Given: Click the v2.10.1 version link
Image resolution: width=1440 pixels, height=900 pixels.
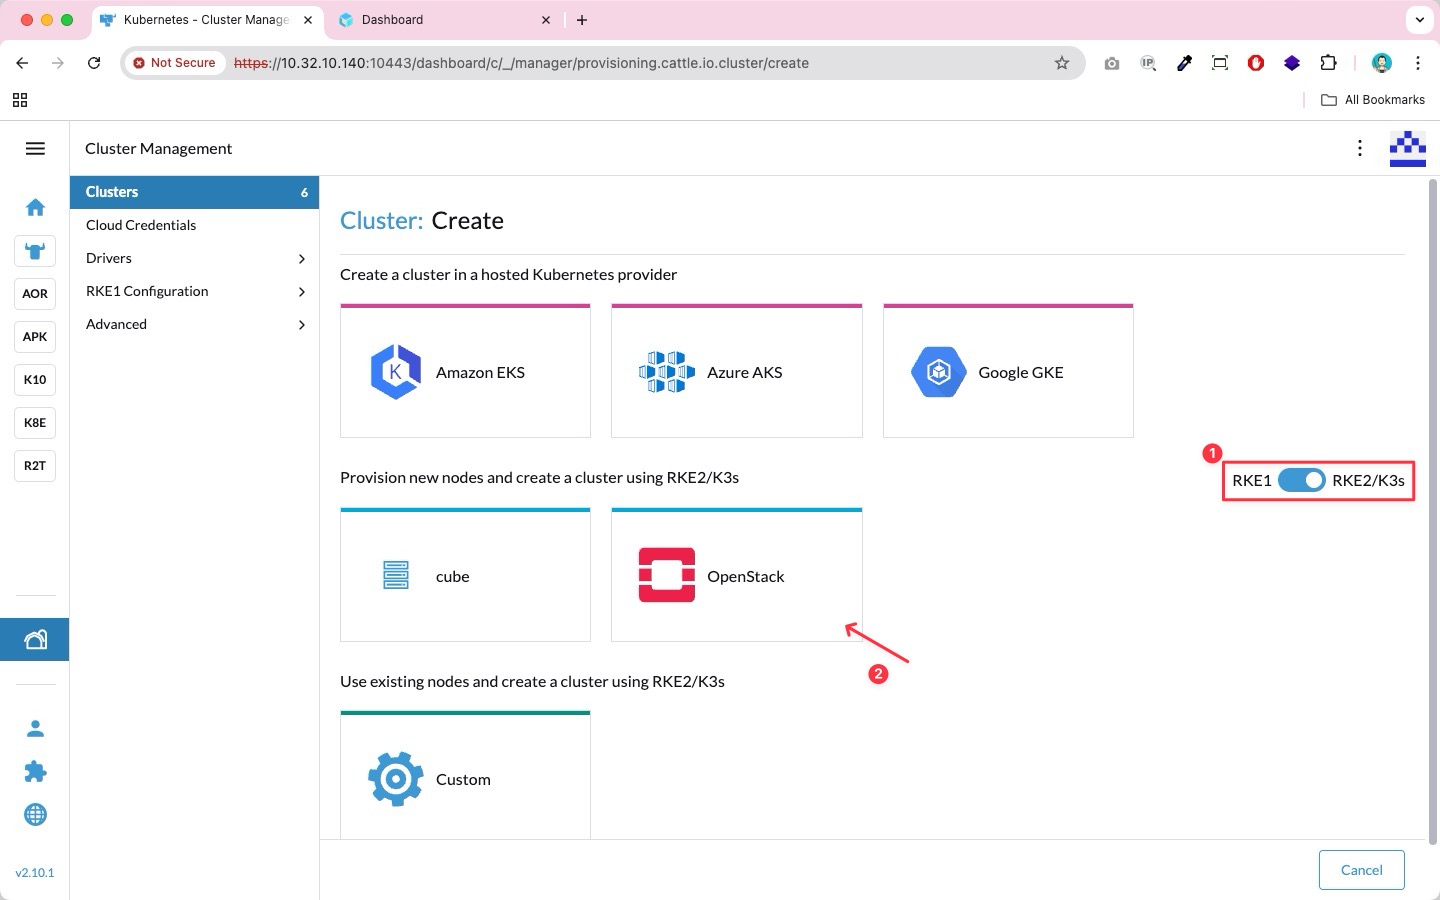Looking at the screenshot, I should (35, 873).
